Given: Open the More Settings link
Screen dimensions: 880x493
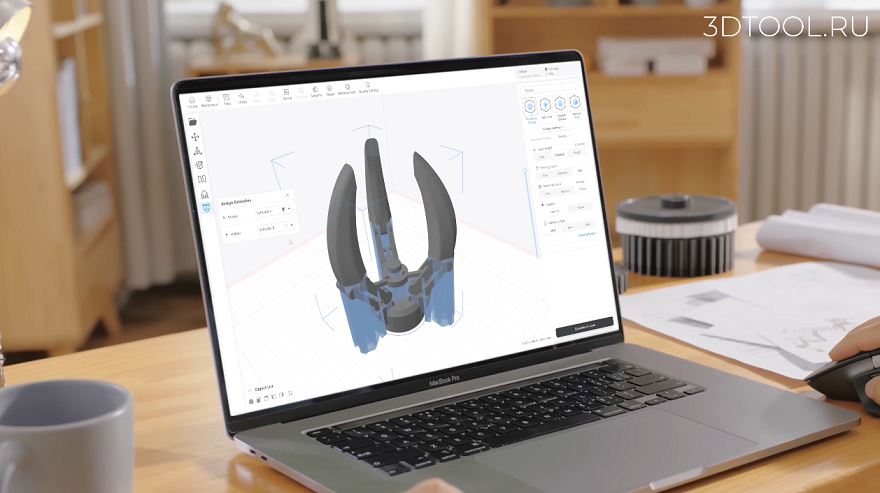Looking at the screenshot, I should [x=587, y=234].
